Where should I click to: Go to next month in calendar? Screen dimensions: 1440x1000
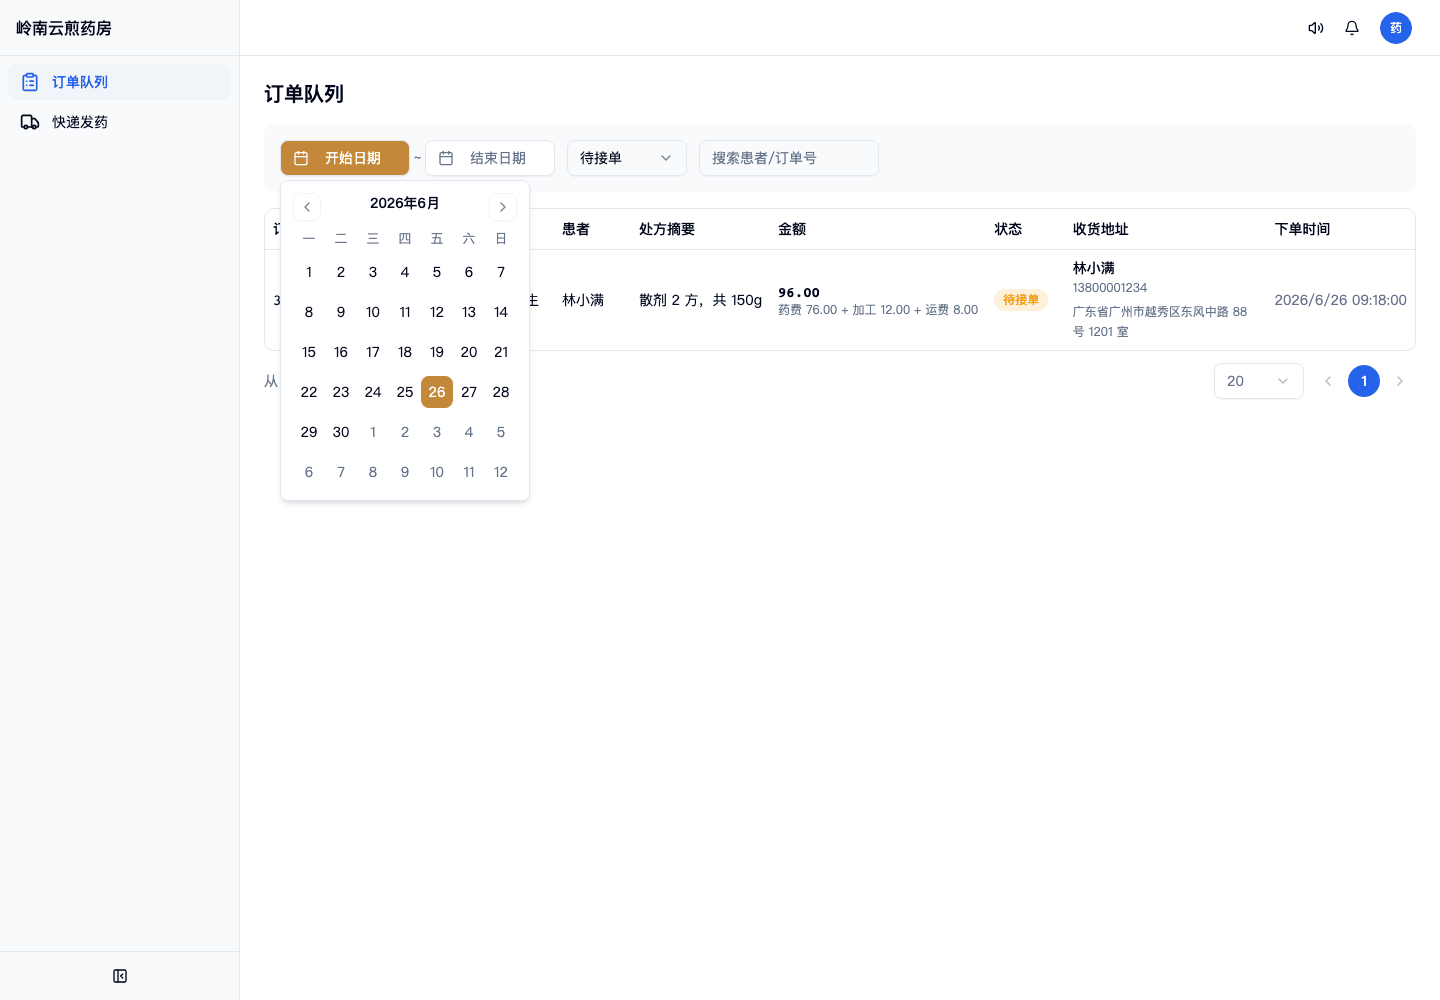pyautogui.click(x=503, y=207)
